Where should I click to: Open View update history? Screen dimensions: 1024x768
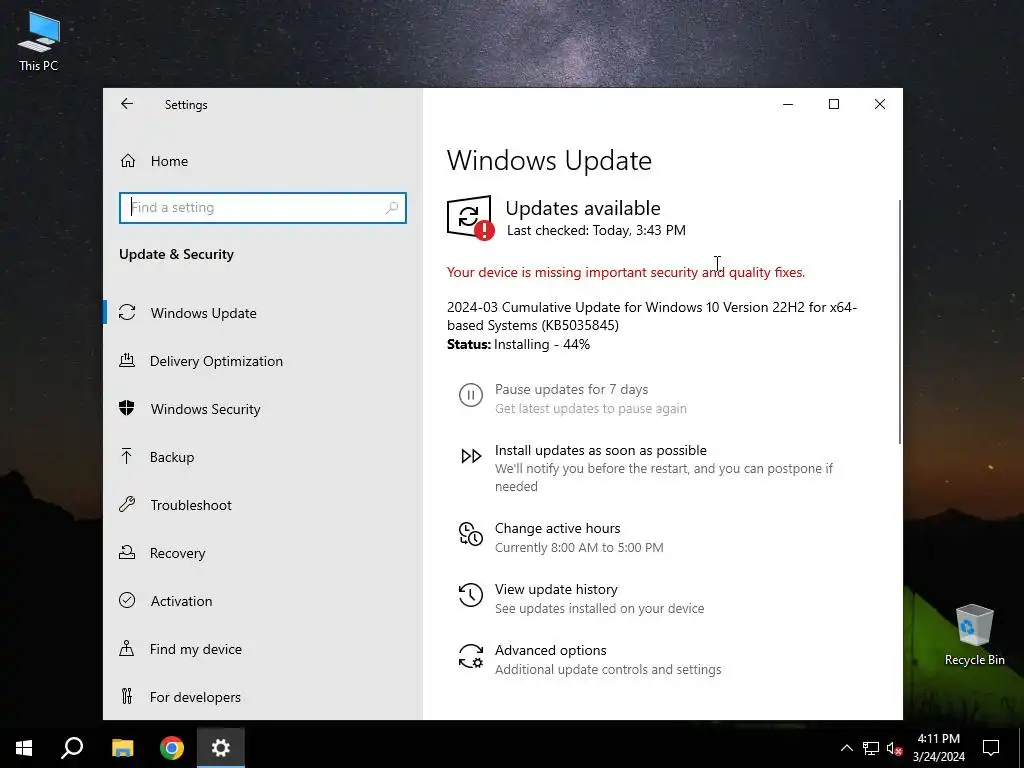pyautogui.click(x=556, y=589)
